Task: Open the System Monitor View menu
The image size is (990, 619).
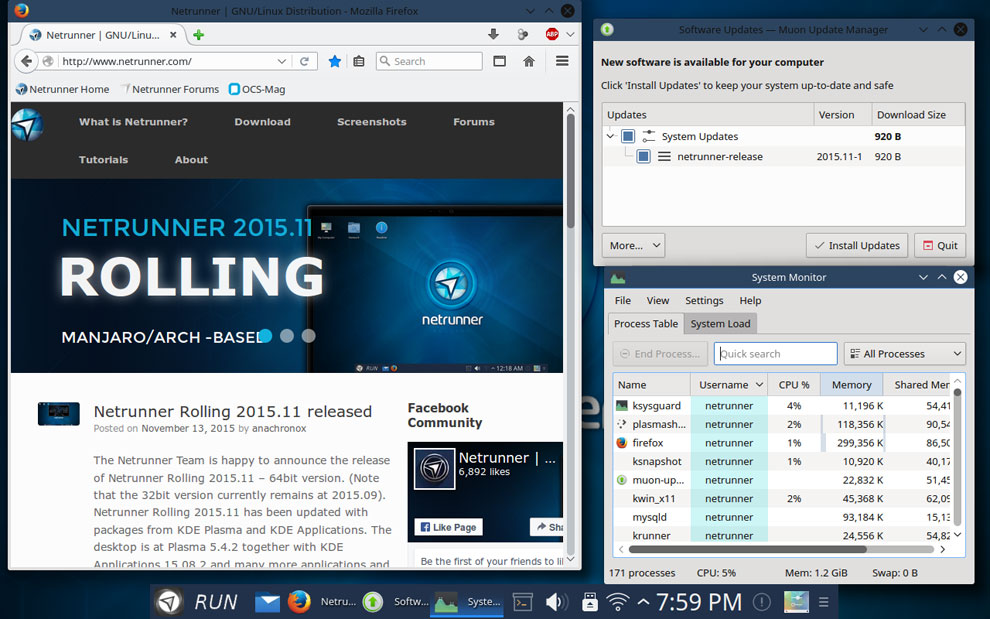Action: pos(657,301)
